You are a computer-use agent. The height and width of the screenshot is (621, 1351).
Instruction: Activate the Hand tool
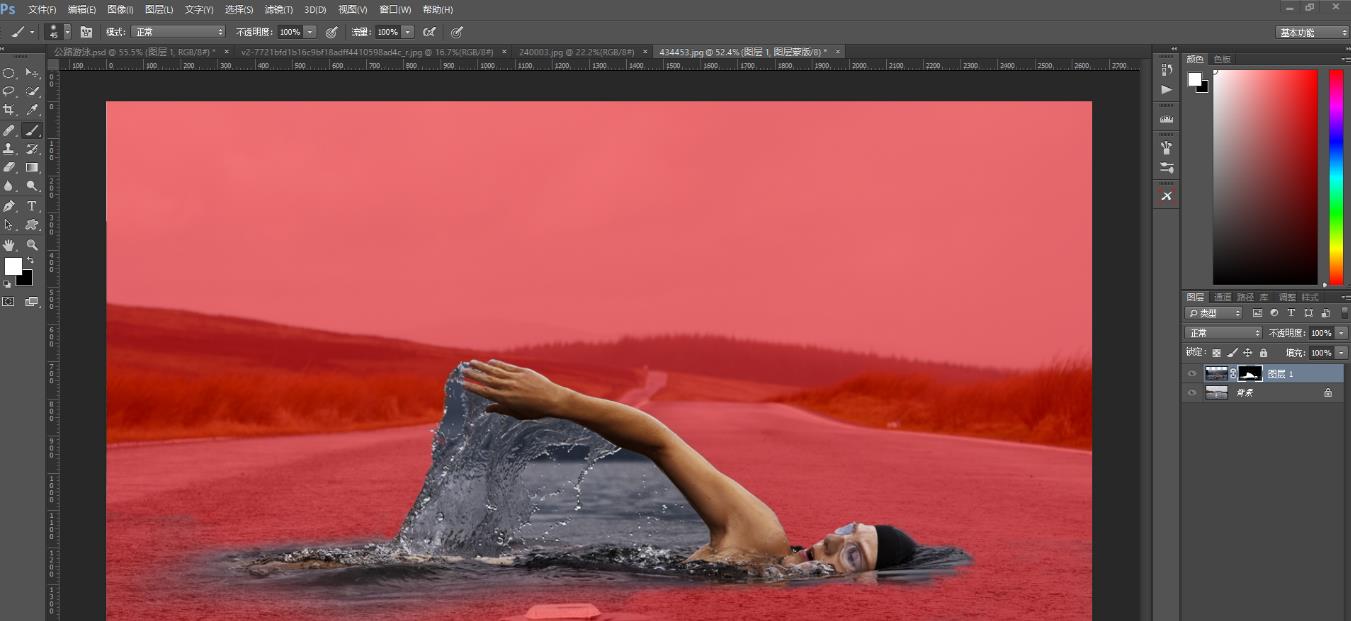tap(9, 245)
